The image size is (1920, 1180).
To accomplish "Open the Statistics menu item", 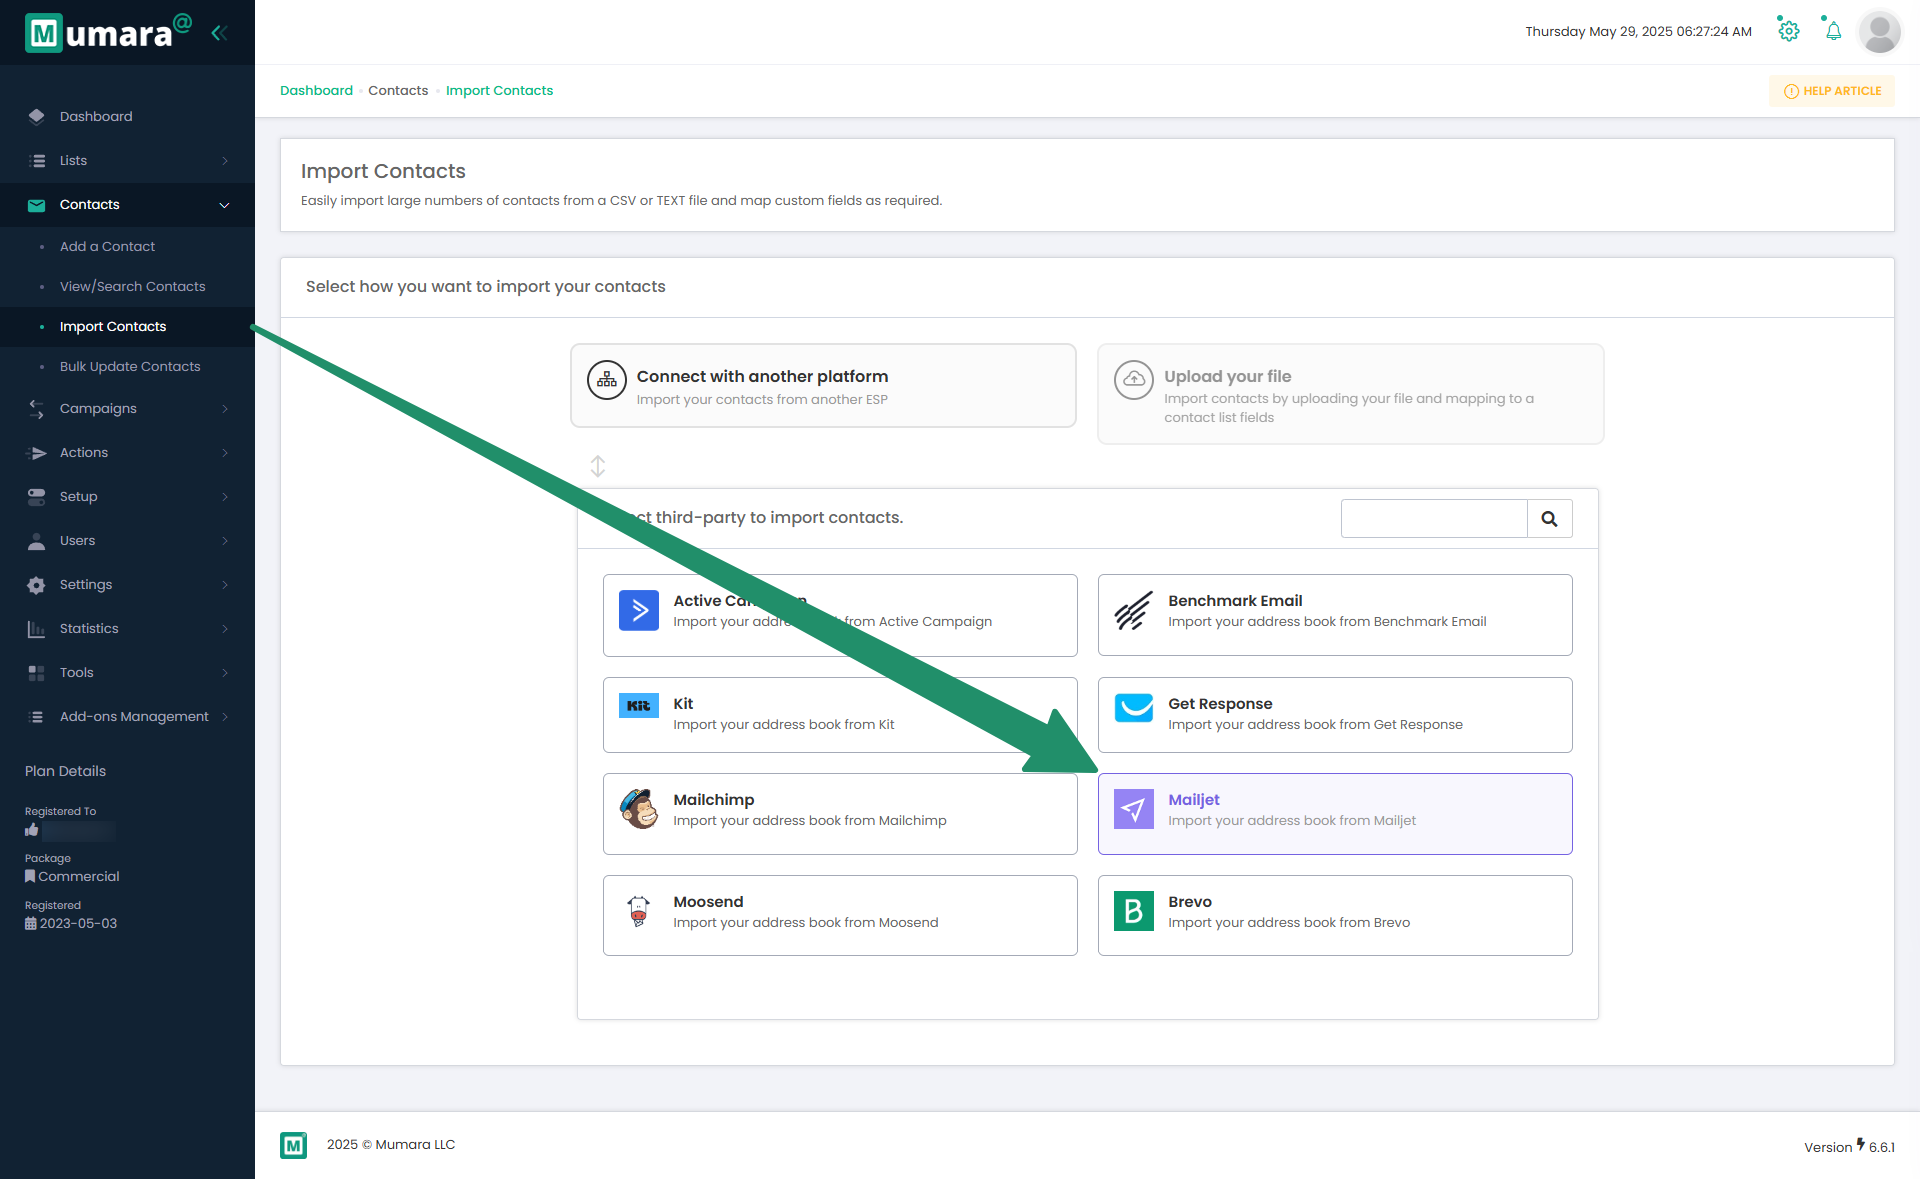I will point(89,628).
